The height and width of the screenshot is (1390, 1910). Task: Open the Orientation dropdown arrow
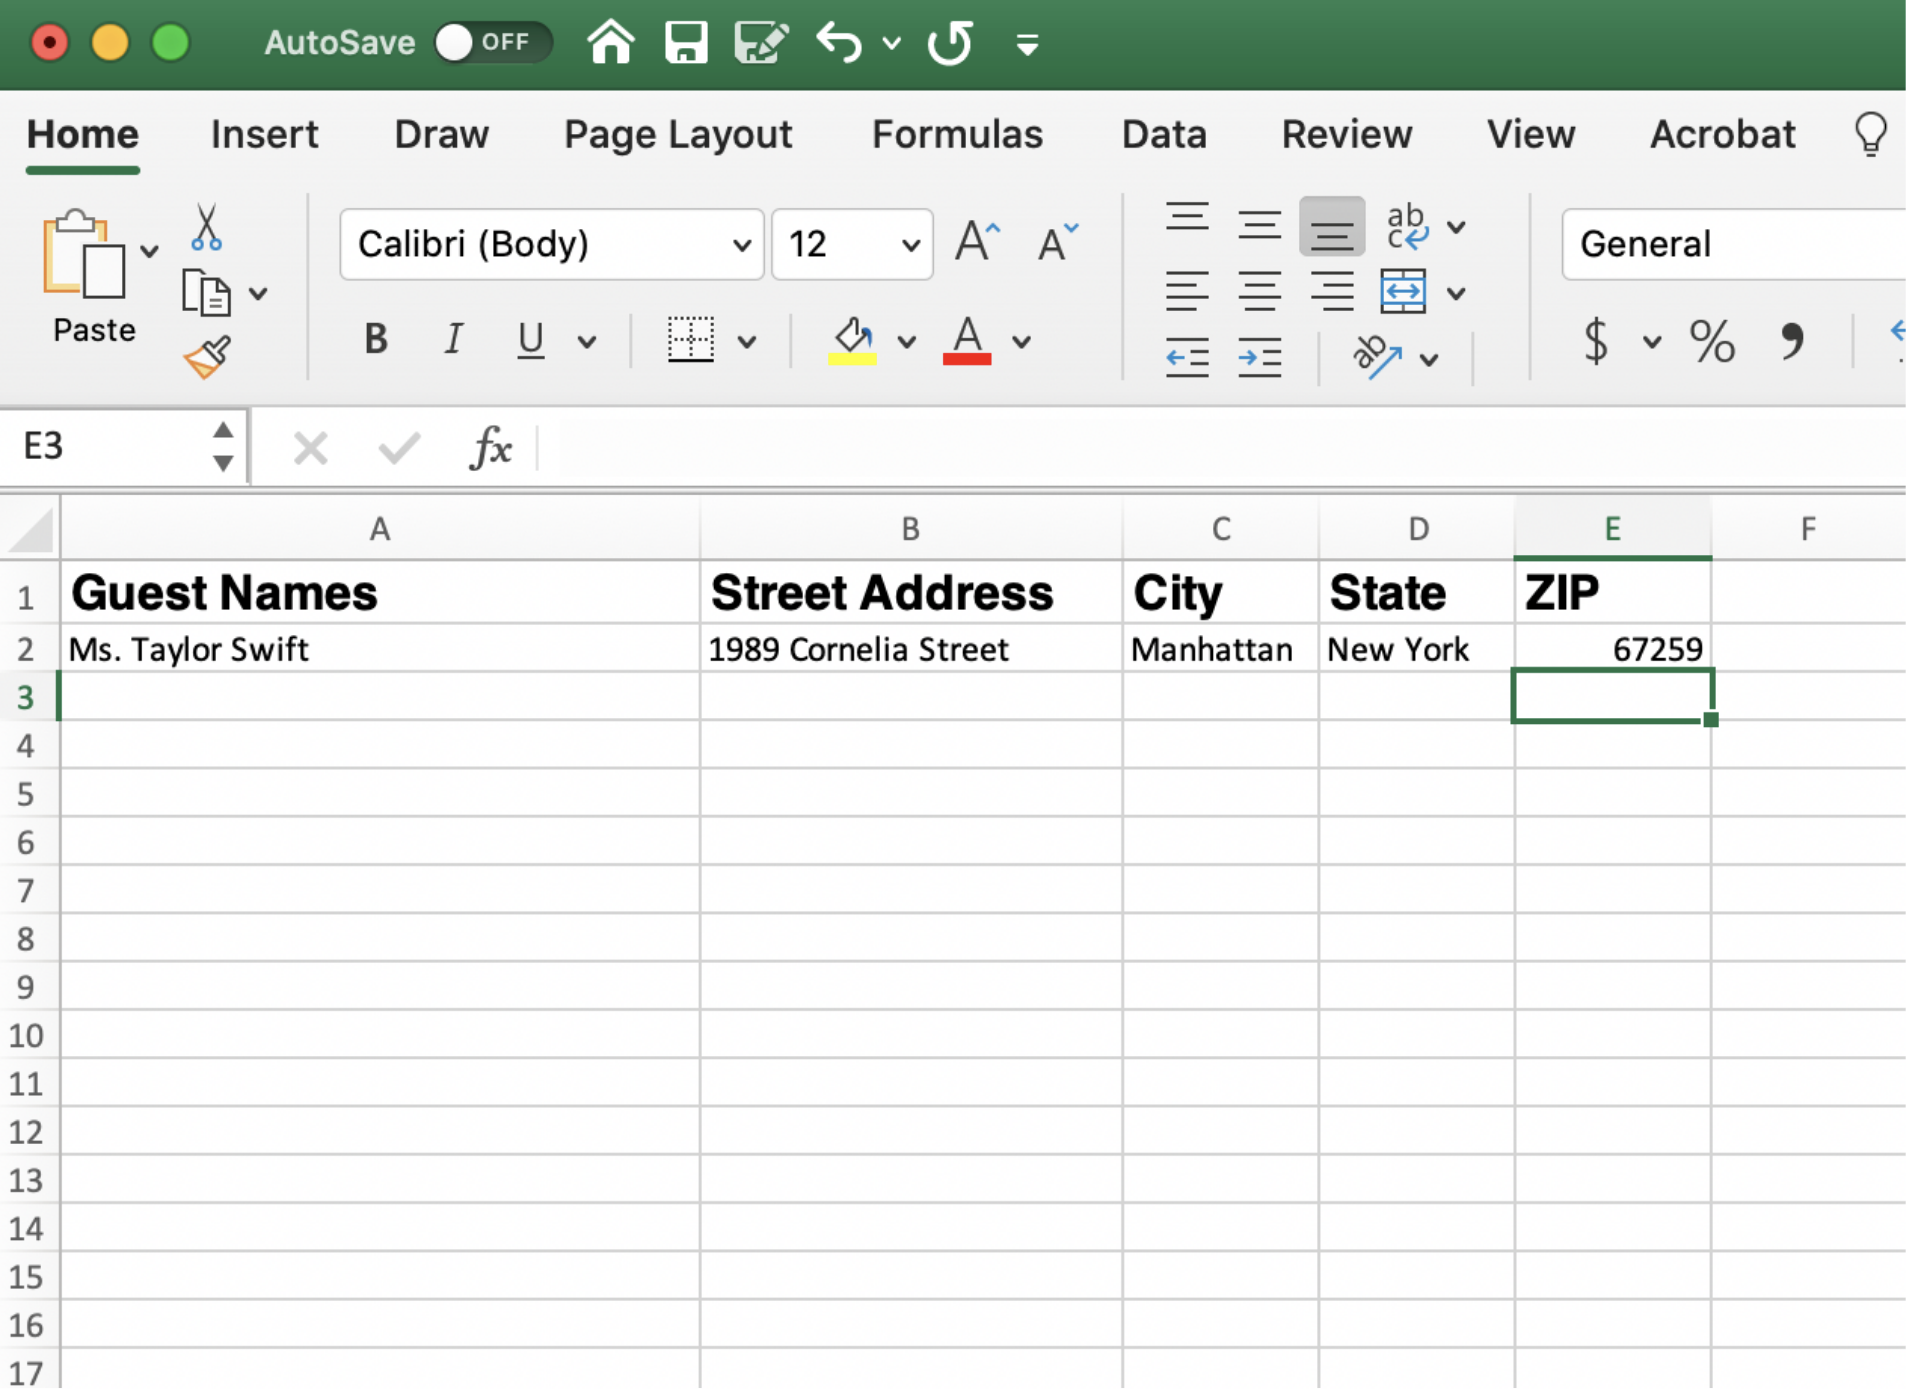point(1429,360)
